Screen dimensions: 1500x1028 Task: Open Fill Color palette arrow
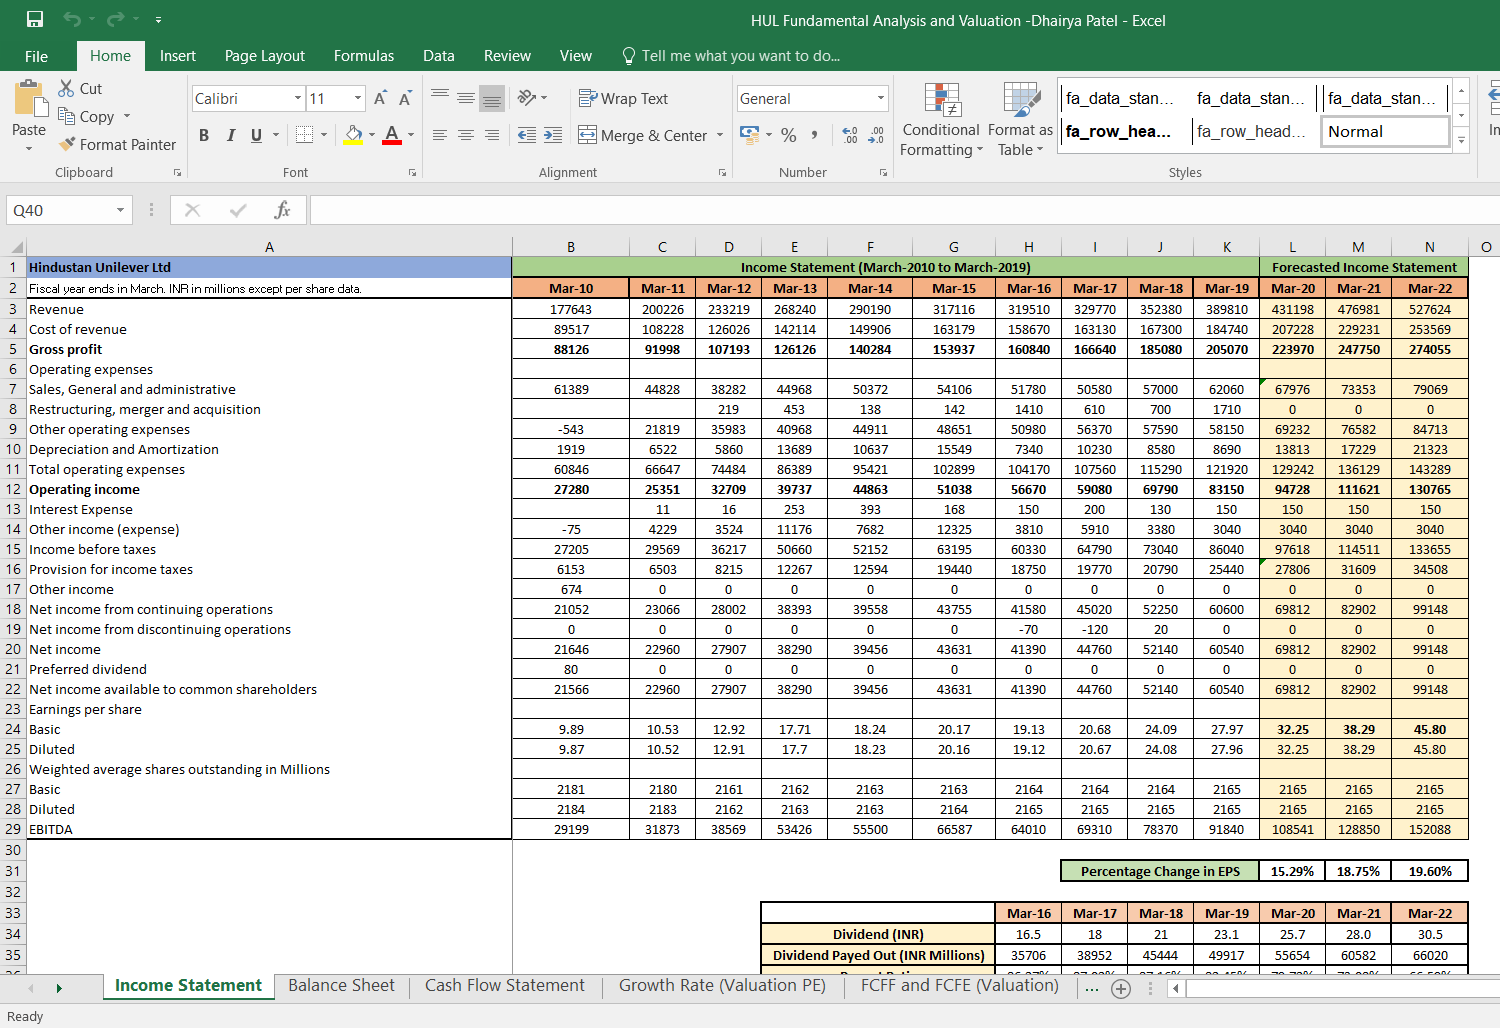click(372, 135)
